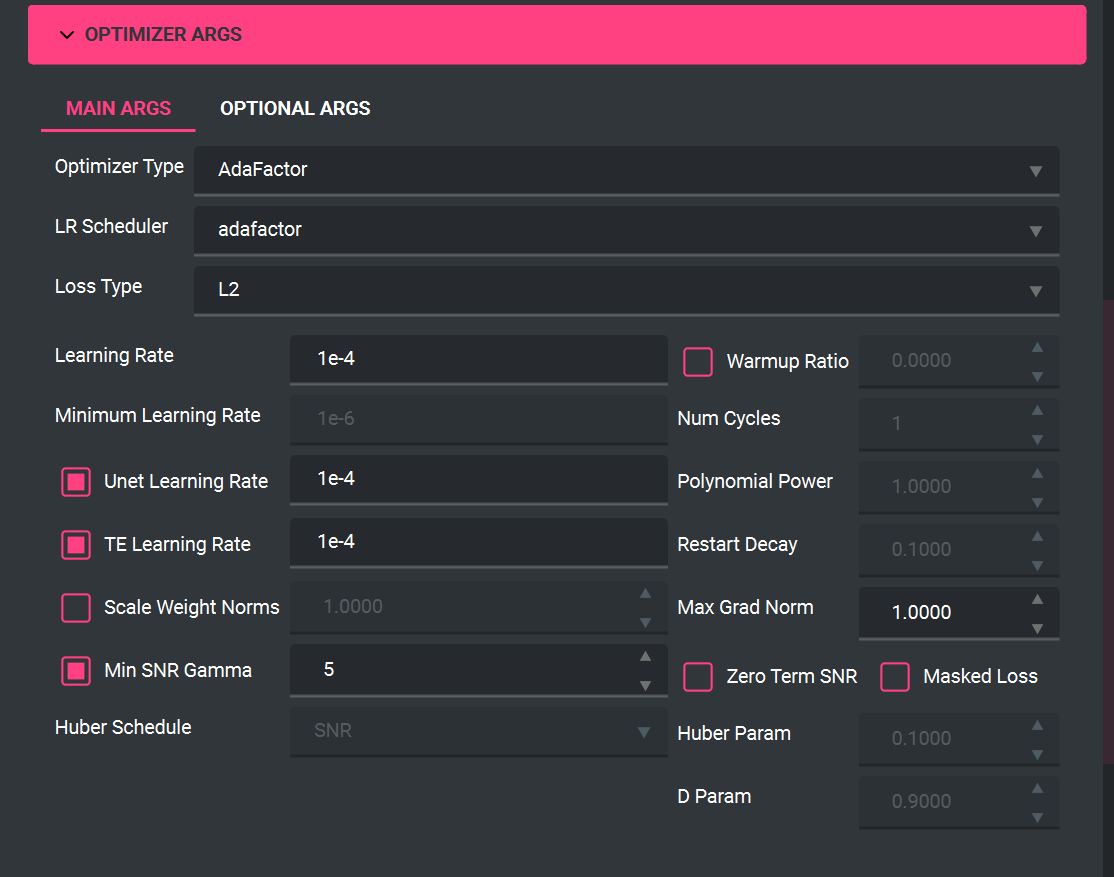1114x877 pixels.
Task: Disable the TE Learning Rate checkbox
Action: (x=76, y=545)
